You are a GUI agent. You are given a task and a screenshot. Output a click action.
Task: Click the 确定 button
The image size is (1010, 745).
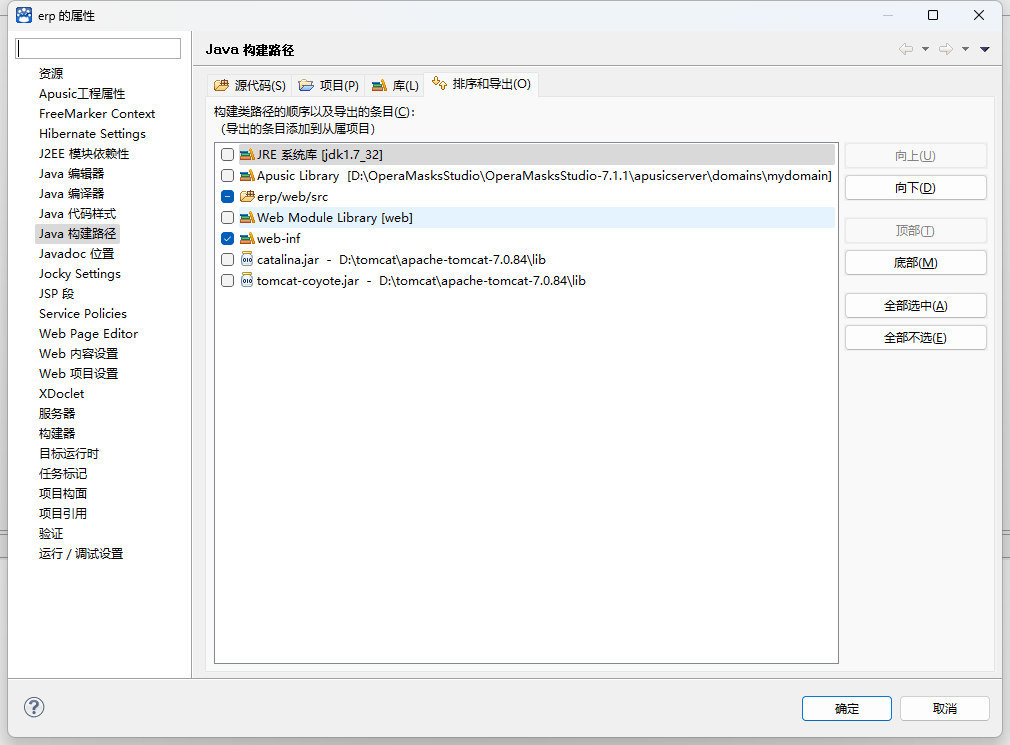pyautogui.click(x=846, y=709)
